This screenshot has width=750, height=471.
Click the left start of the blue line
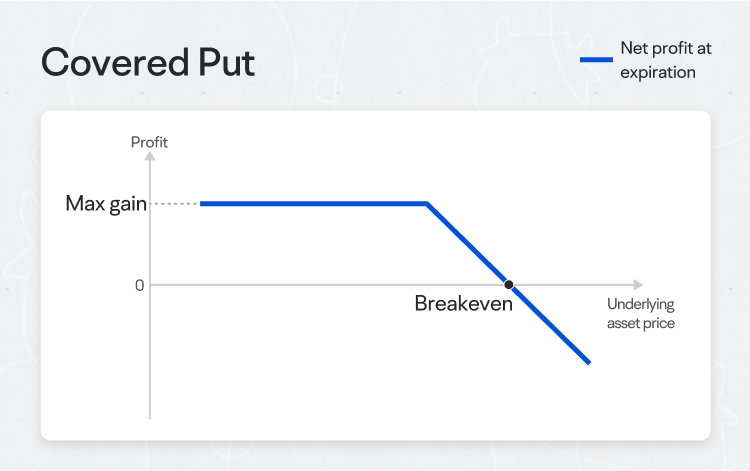(202, 204)
